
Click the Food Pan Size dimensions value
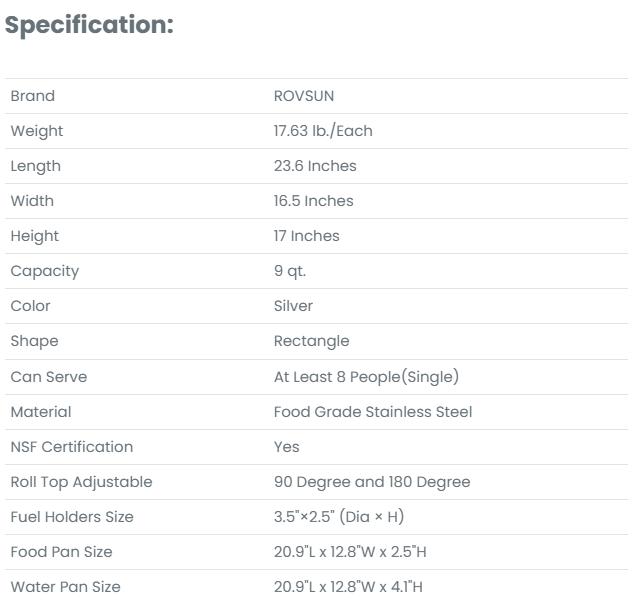click(x=350, y=552)
